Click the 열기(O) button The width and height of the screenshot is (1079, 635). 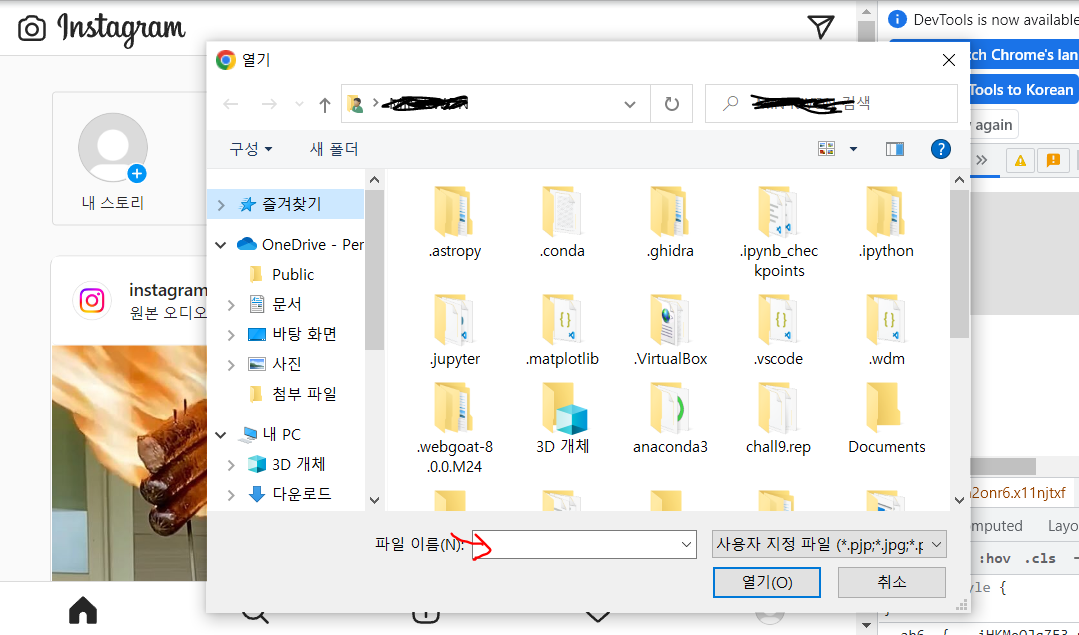click(x=767, y=583)
